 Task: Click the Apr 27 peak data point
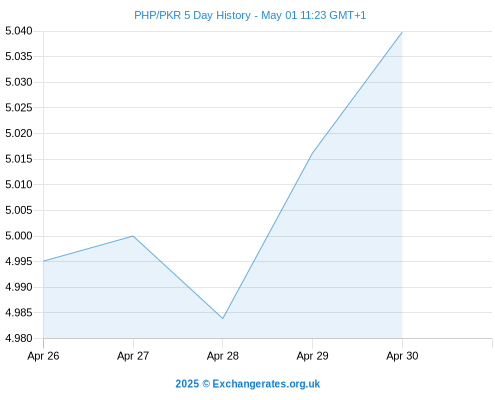tap(133, 236)
